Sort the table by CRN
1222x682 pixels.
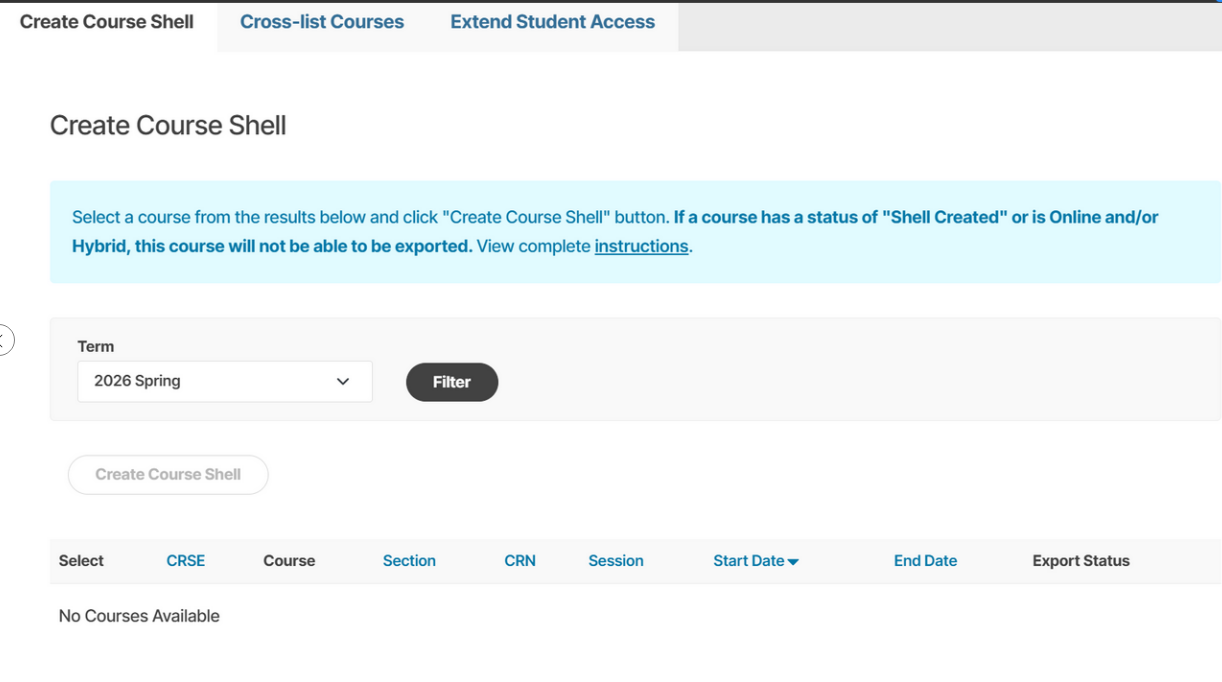520,561
